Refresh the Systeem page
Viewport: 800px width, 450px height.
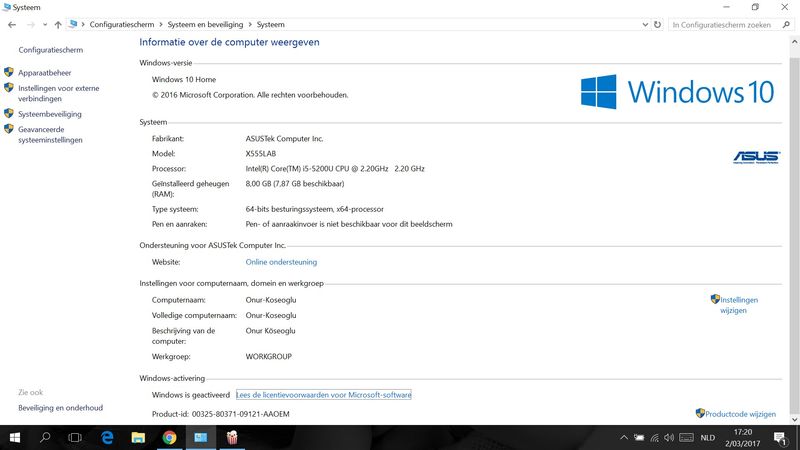(658, 24)
